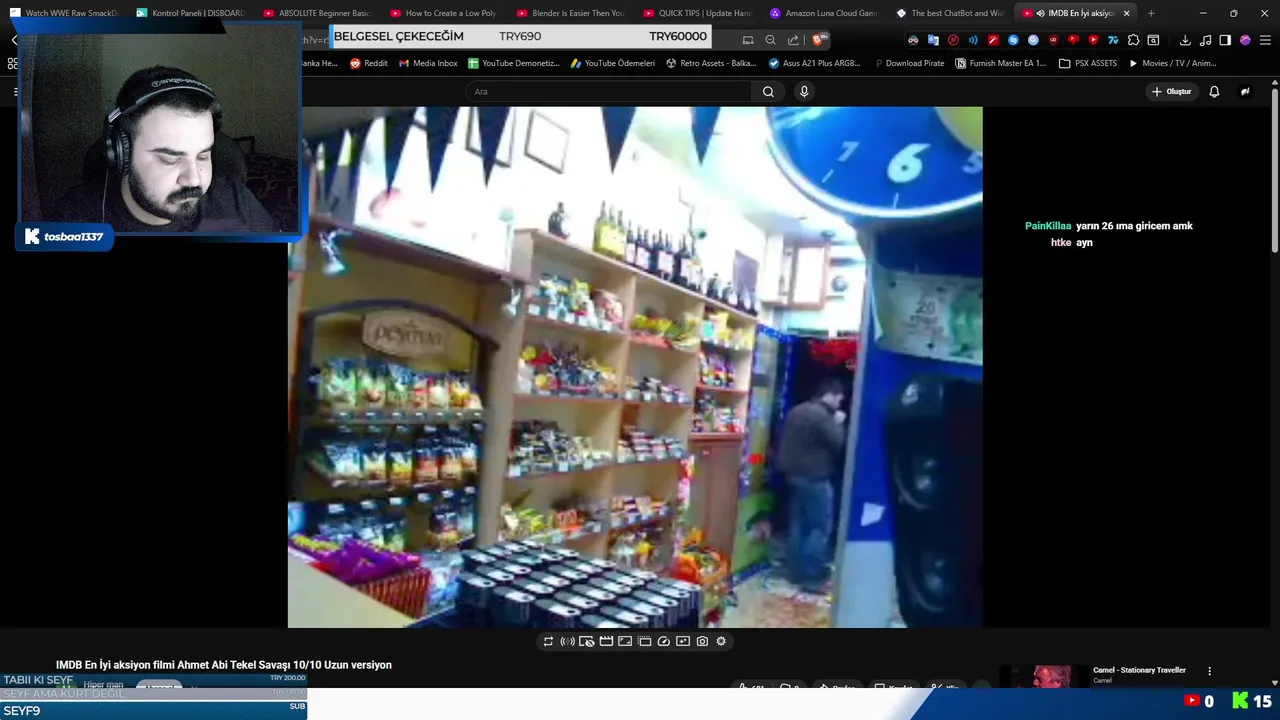Click the Google Translate extension icon
This screenshot has width=1280, height=720.
click(x=933, y=40)
